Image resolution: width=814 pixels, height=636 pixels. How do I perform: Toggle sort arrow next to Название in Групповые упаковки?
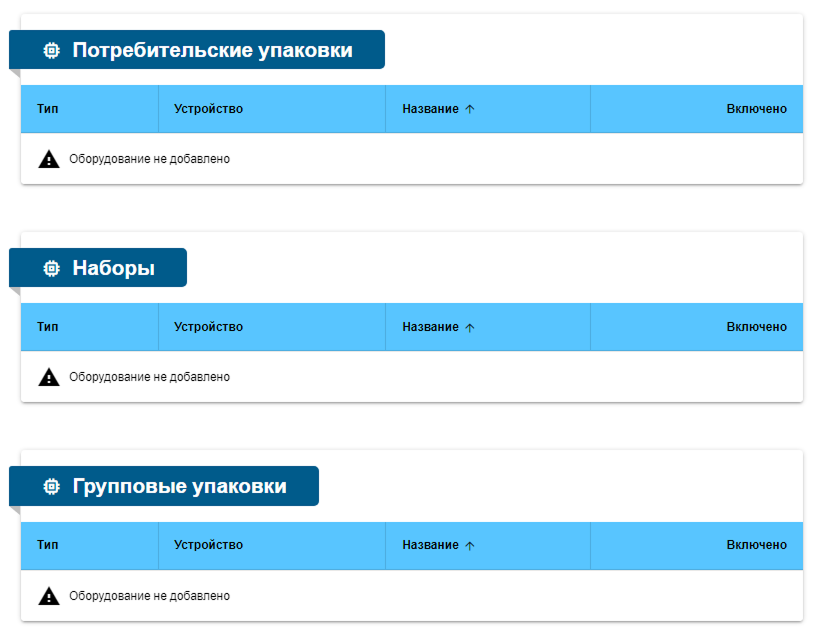click(470, 546)
